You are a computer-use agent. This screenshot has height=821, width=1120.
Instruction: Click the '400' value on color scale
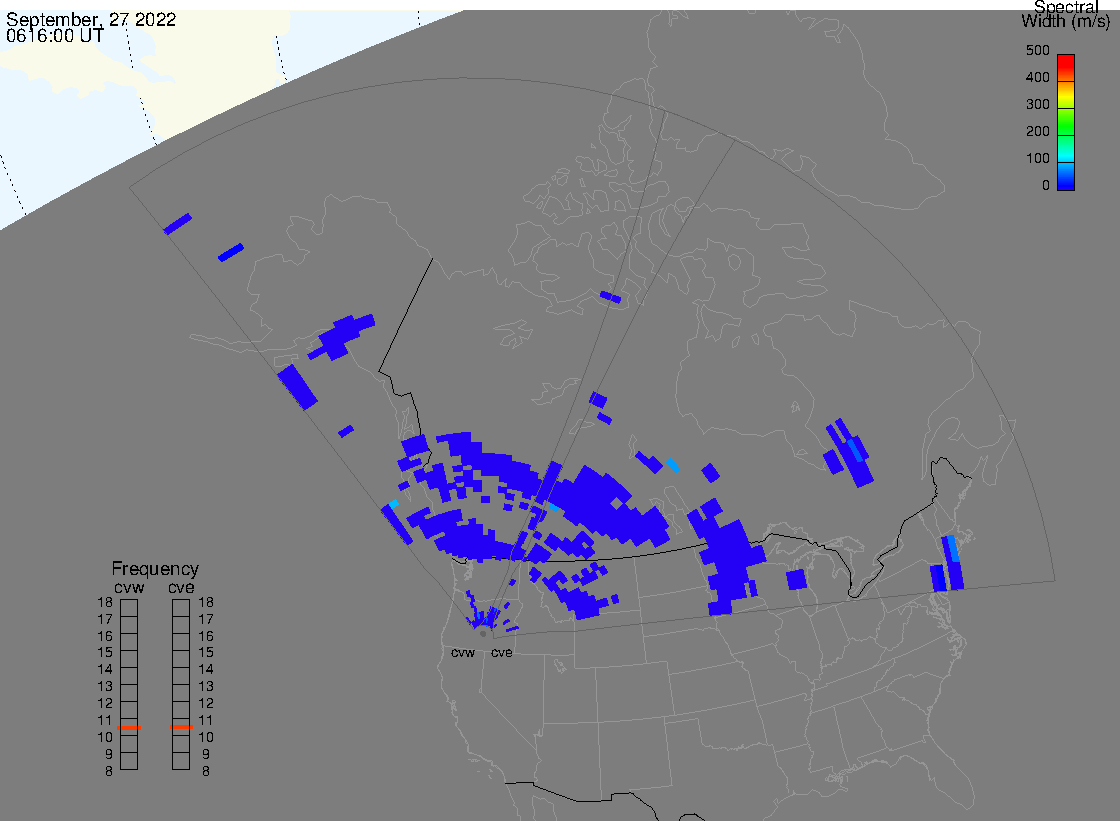click(1037, 77)
